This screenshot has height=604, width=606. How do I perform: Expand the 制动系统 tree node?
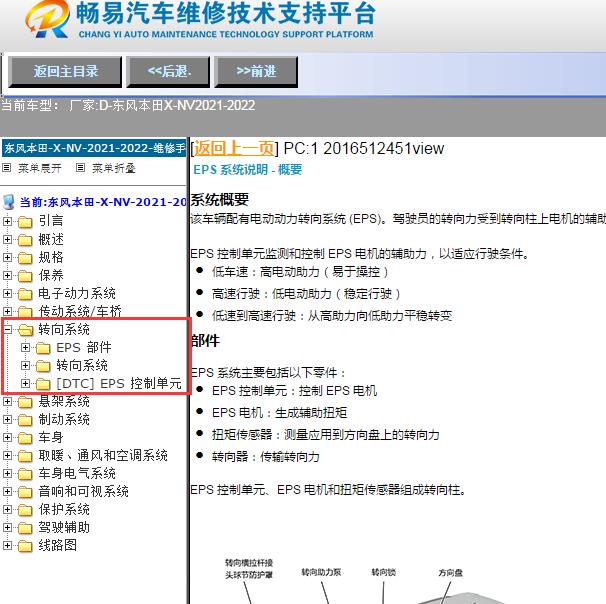(7, 419)
